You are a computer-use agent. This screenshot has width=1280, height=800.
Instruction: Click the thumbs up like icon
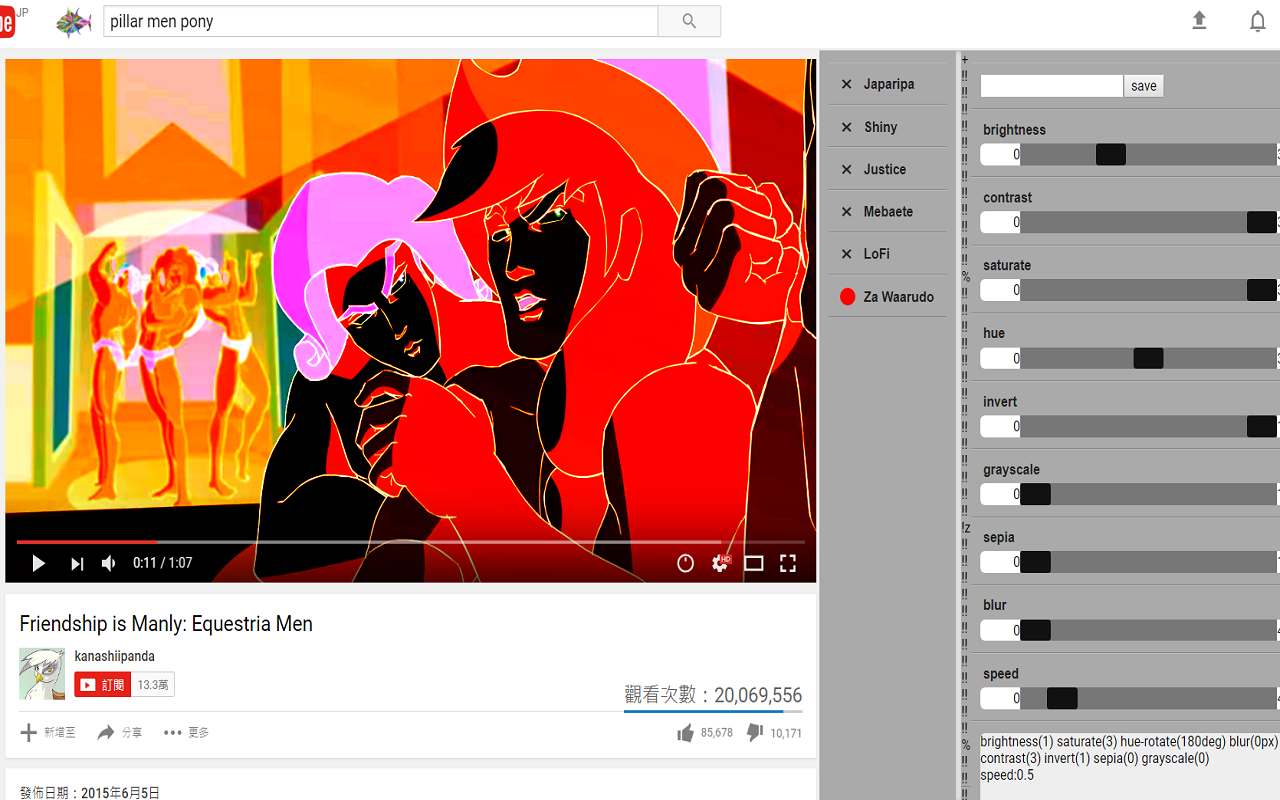point(685,733)
